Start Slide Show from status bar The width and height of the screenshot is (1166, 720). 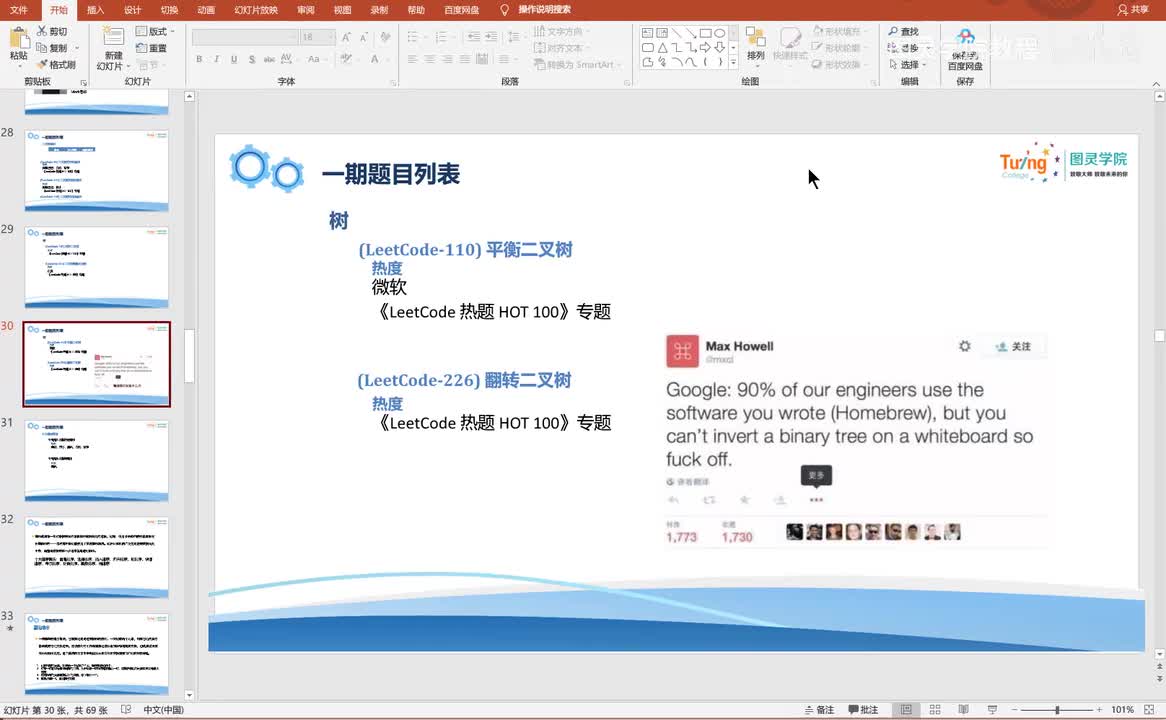pos(992,710)
